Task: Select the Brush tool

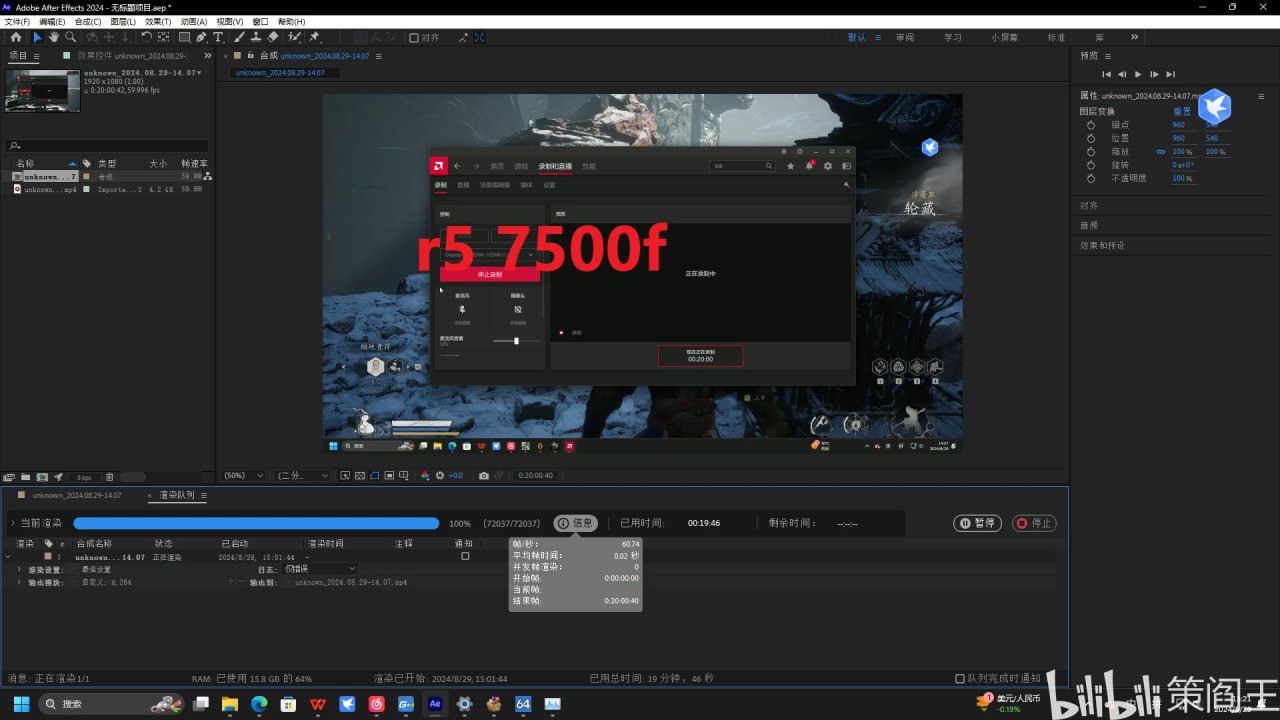Action: coord(241,37)
